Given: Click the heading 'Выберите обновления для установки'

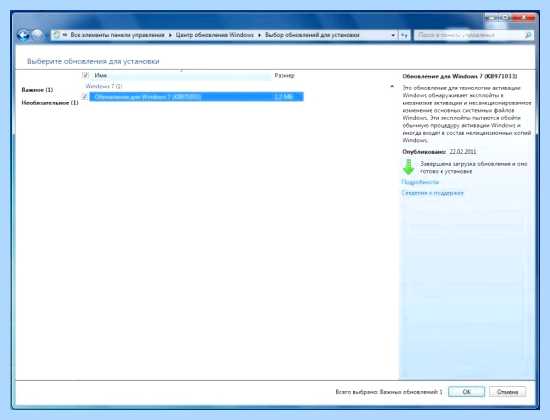Looking at the screenshot, I should point(93,61).
